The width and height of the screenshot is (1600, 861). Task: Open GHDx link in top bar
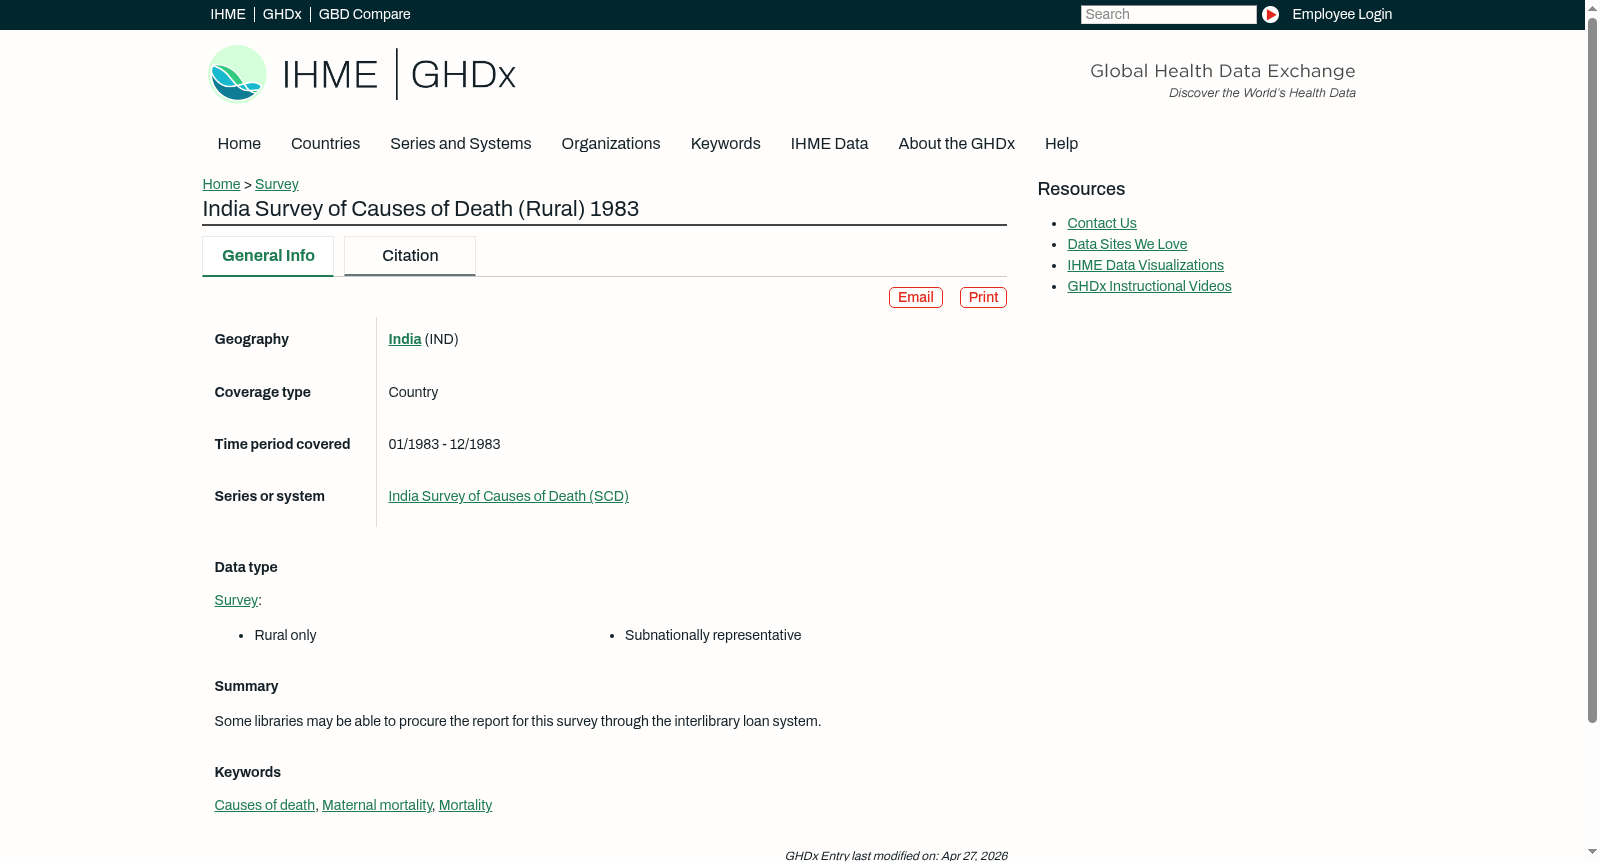(282, 14)
